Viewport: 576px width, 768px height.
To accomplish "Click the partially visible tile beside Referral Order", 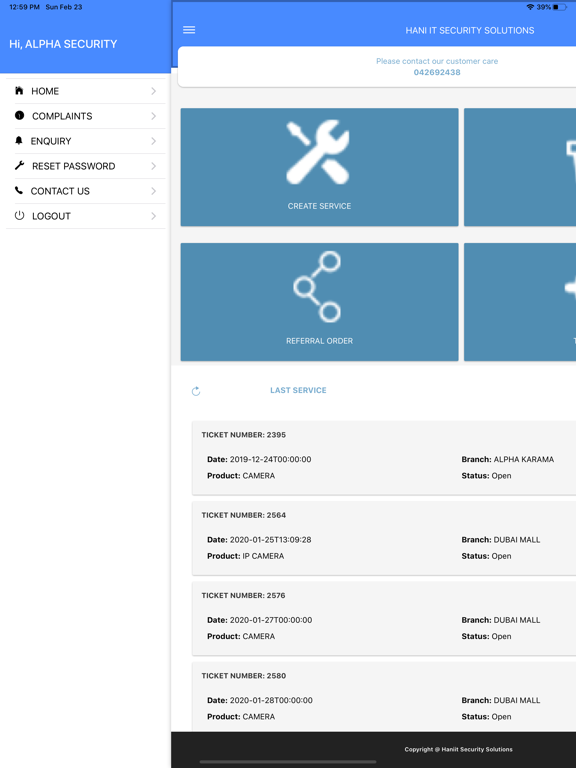I will coord(520,302).
